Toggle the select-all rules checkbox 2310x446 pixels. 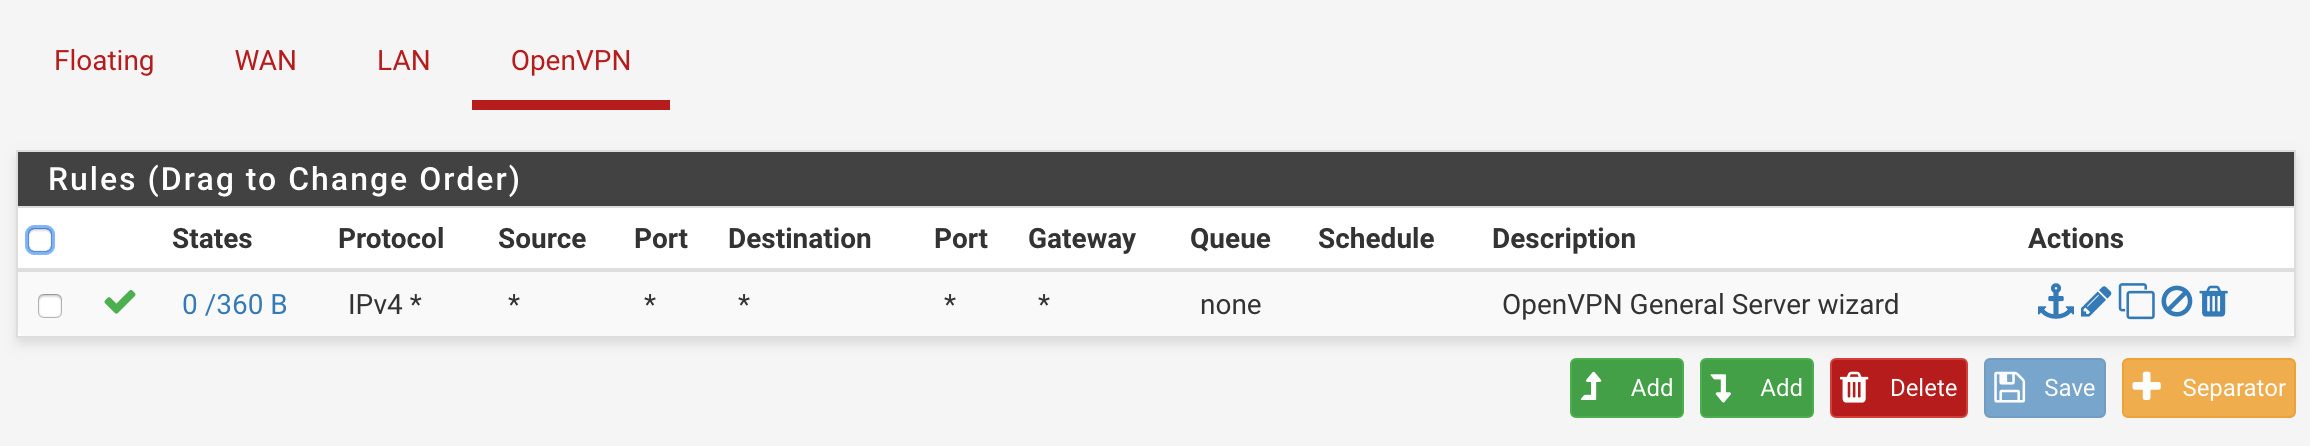(x=40, y=240)
